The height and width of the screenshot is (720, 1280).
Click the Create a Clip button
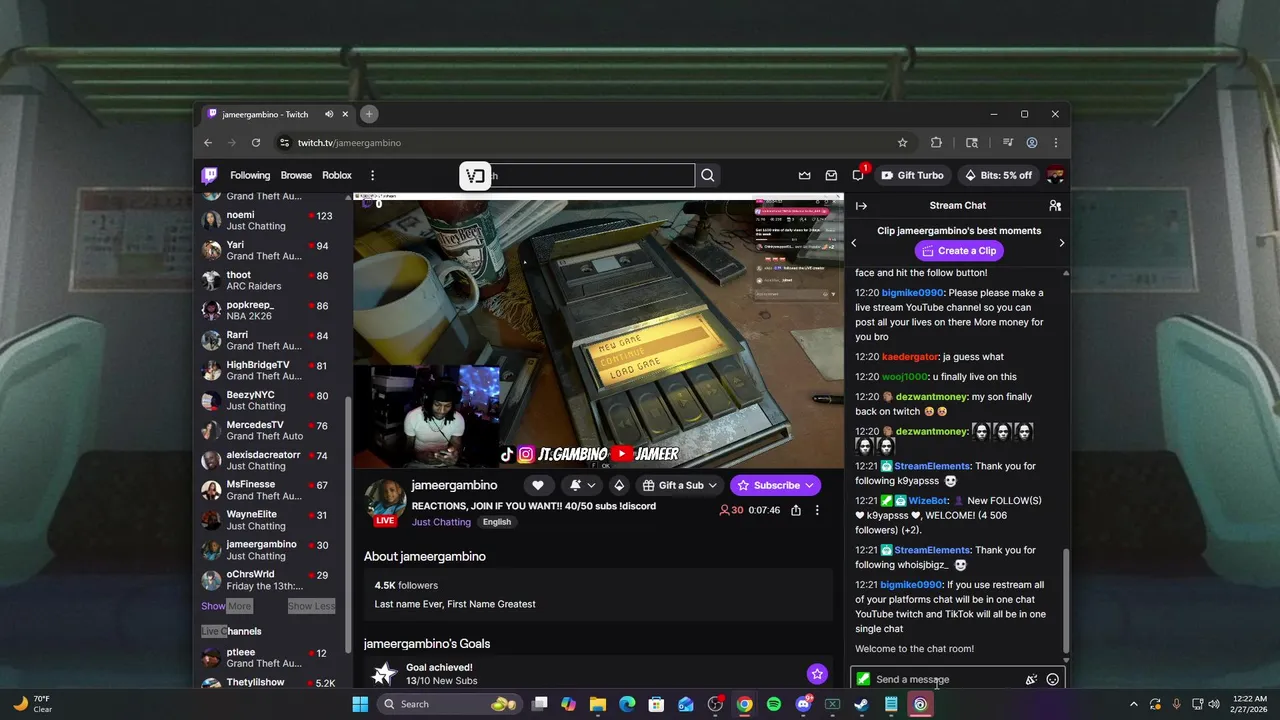point(959,251)
